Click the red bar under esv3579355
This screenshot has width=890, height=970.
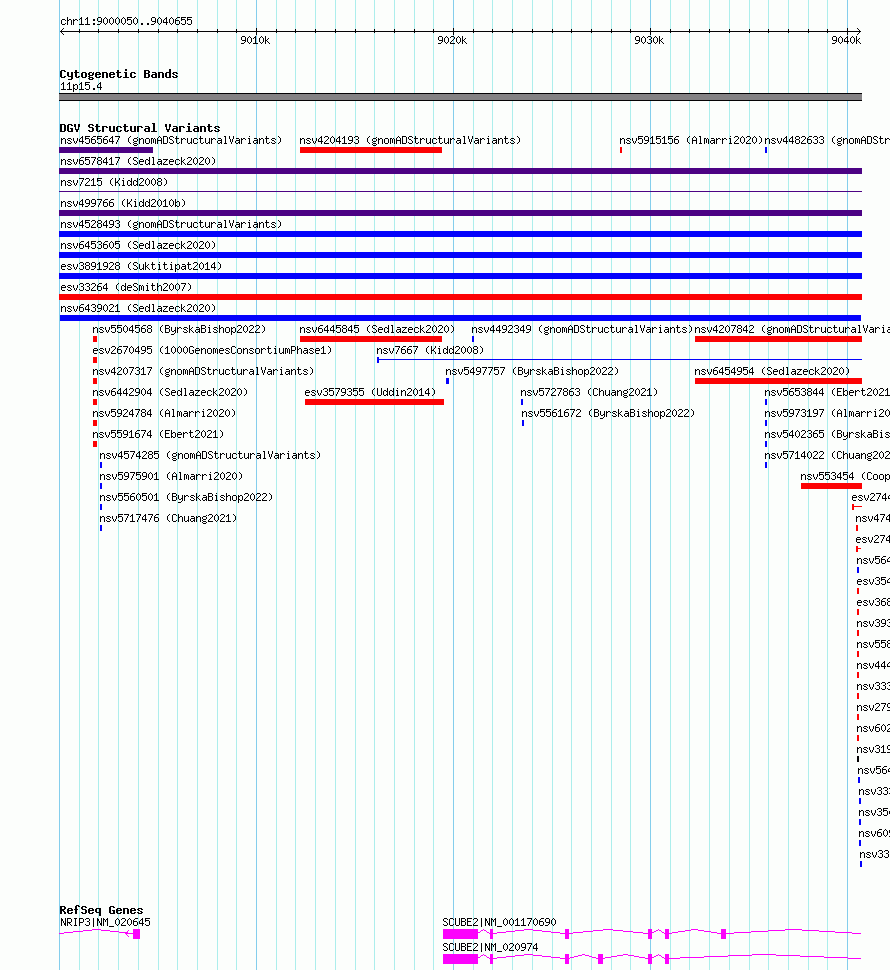tap(374, 402)
